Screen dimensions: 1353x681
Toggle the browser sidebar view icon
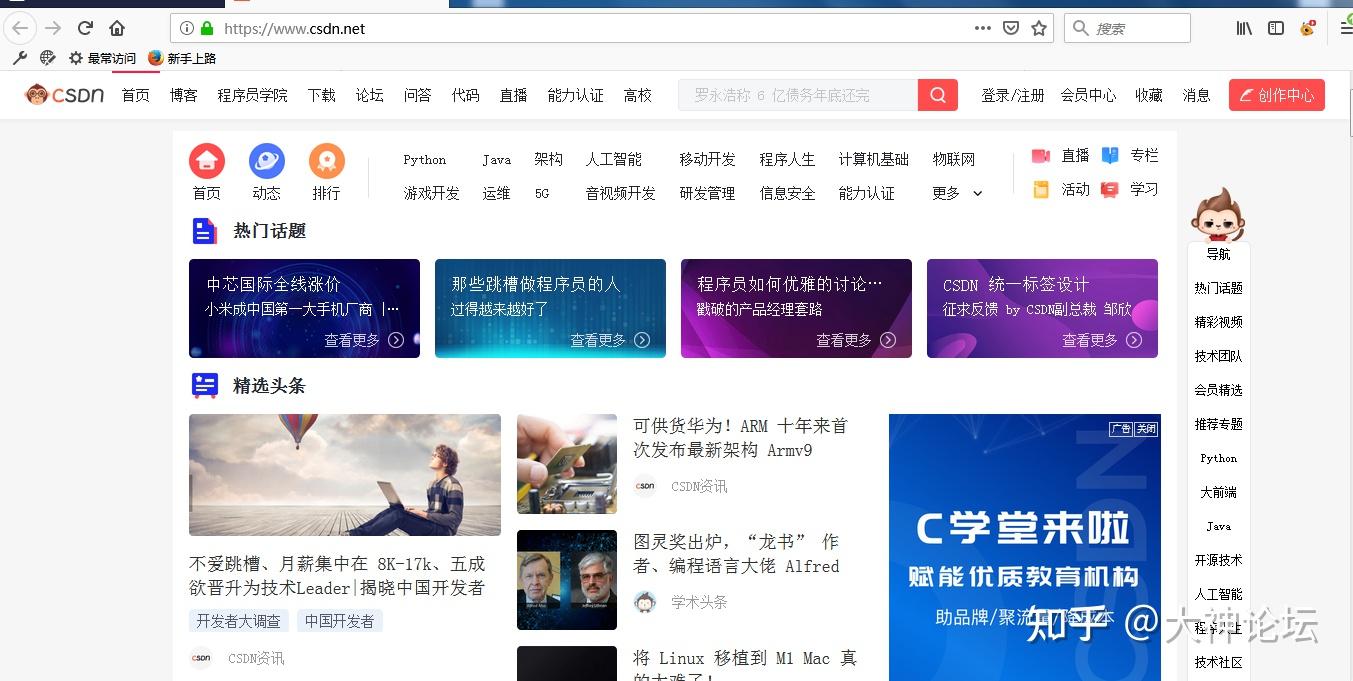tap(1276, 28)
